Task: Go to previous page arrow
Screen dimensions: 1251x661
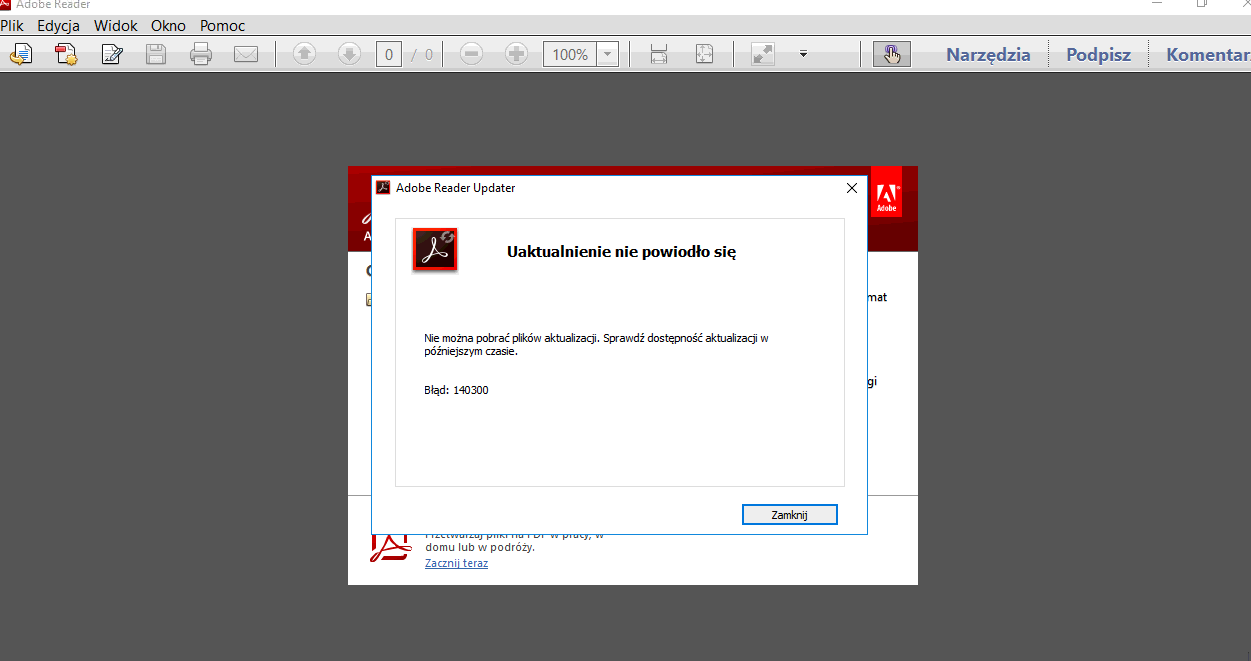Action: (x=304, y=55)
